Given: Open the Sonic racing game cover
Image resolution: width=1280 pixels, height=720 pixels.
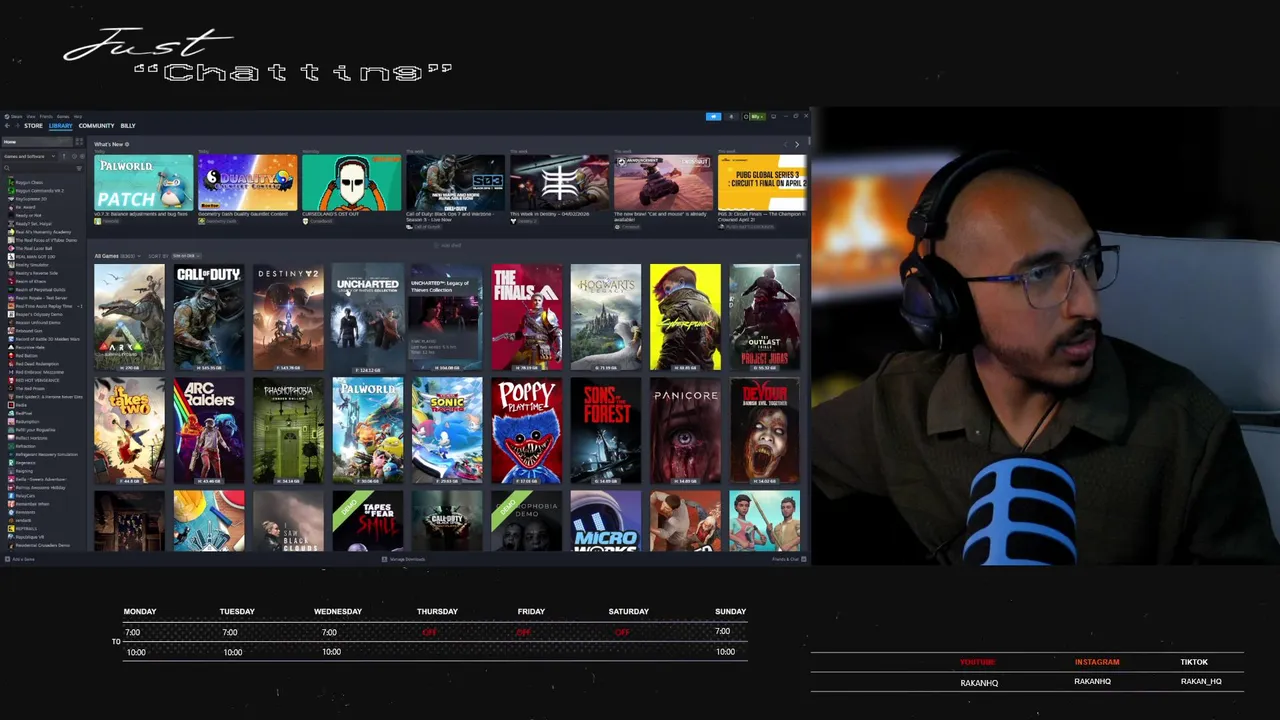Looking at the screenshot, I should [x=447, y=430].
